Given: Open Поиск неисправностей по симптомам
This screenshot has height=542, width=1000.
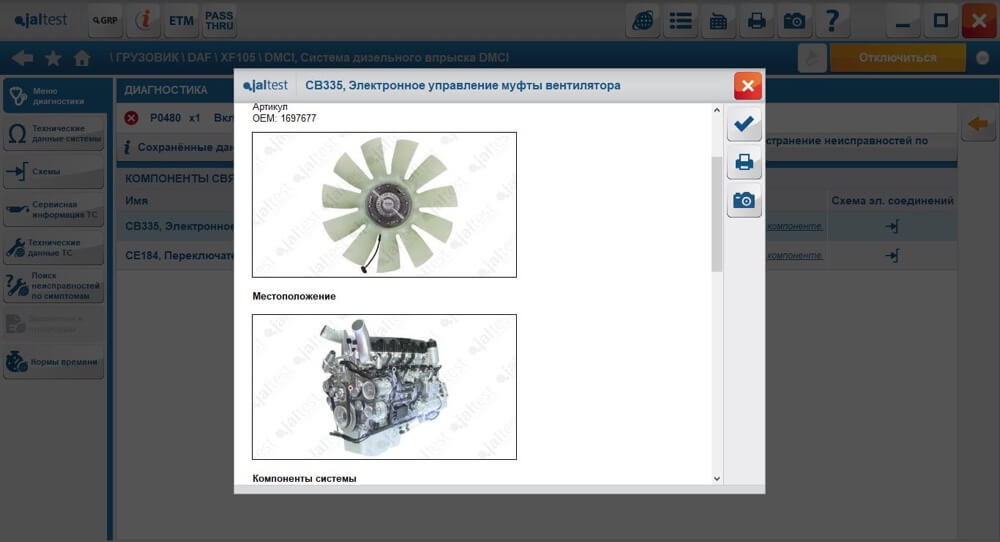Looking at the screenshot, I should 54,286.
